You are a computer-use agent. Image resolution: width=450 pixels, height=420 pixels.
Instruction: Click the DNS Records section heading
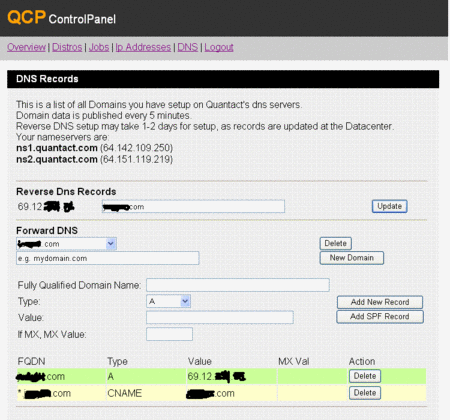pyautogui.click(x=47, y=79)
